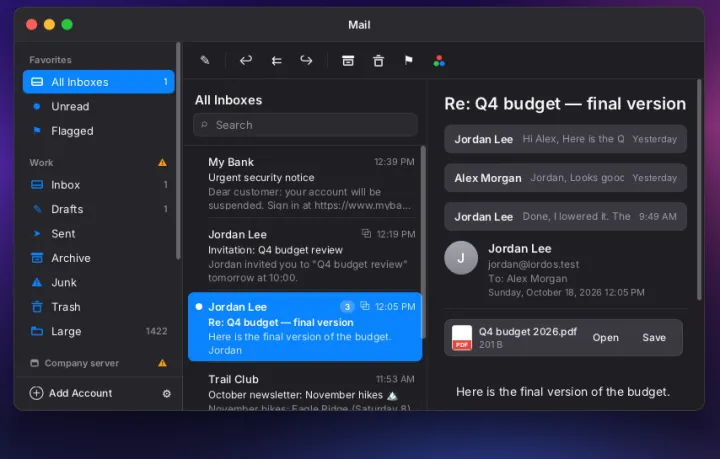Viewport: 720px width, 459px height.
Task: Click recipient 'To: Alex Morgan'
Action: tap(528, 279)
